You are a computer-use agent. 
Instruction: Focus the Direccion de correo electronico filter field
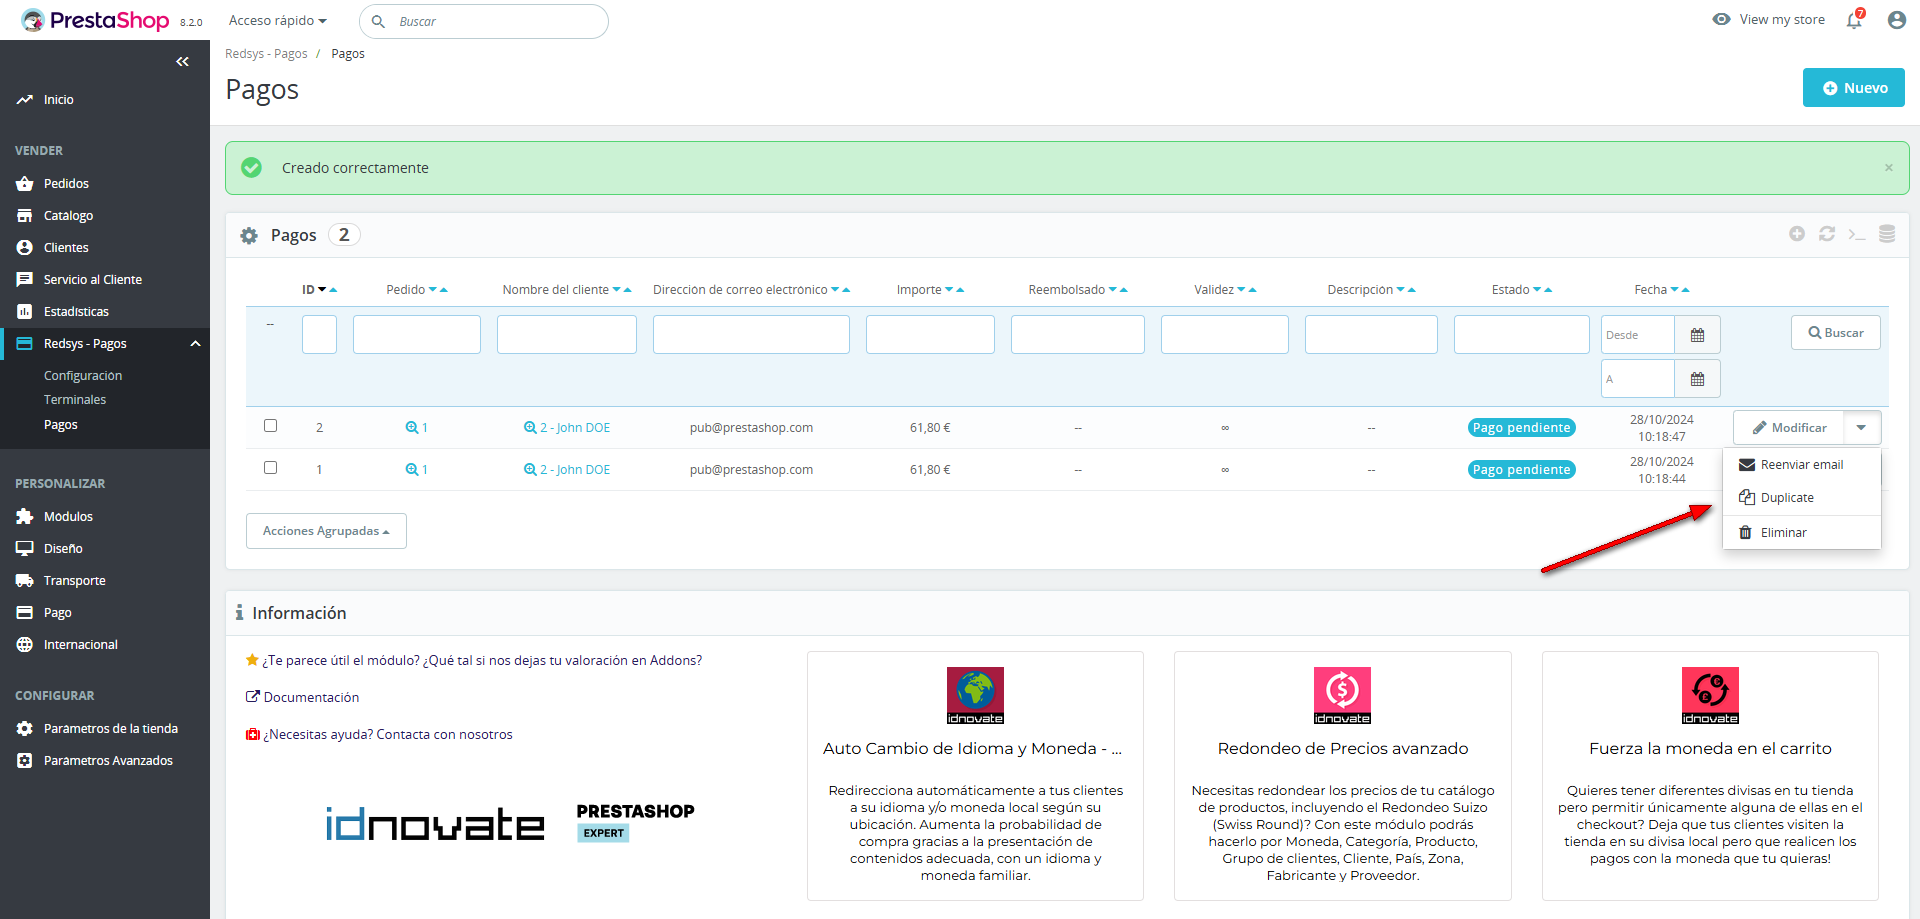point(751,335)
